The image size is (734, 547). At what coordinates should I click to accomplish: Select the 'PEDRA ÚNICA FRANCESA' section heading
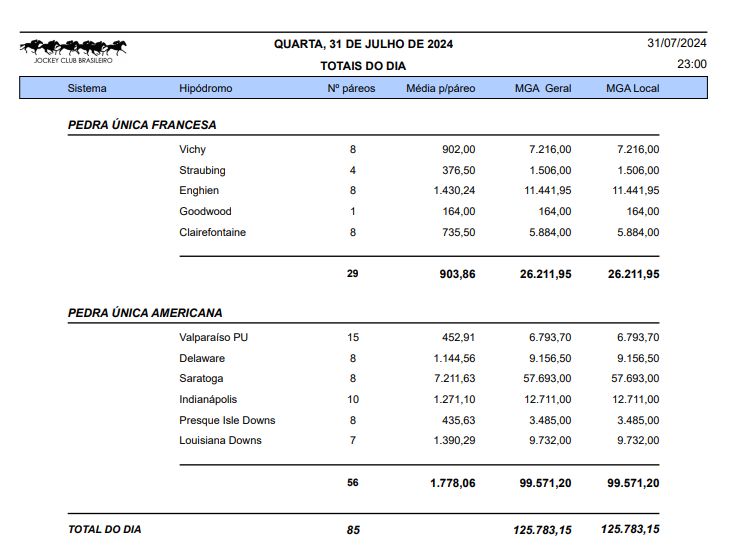click(x=142, y=125)
